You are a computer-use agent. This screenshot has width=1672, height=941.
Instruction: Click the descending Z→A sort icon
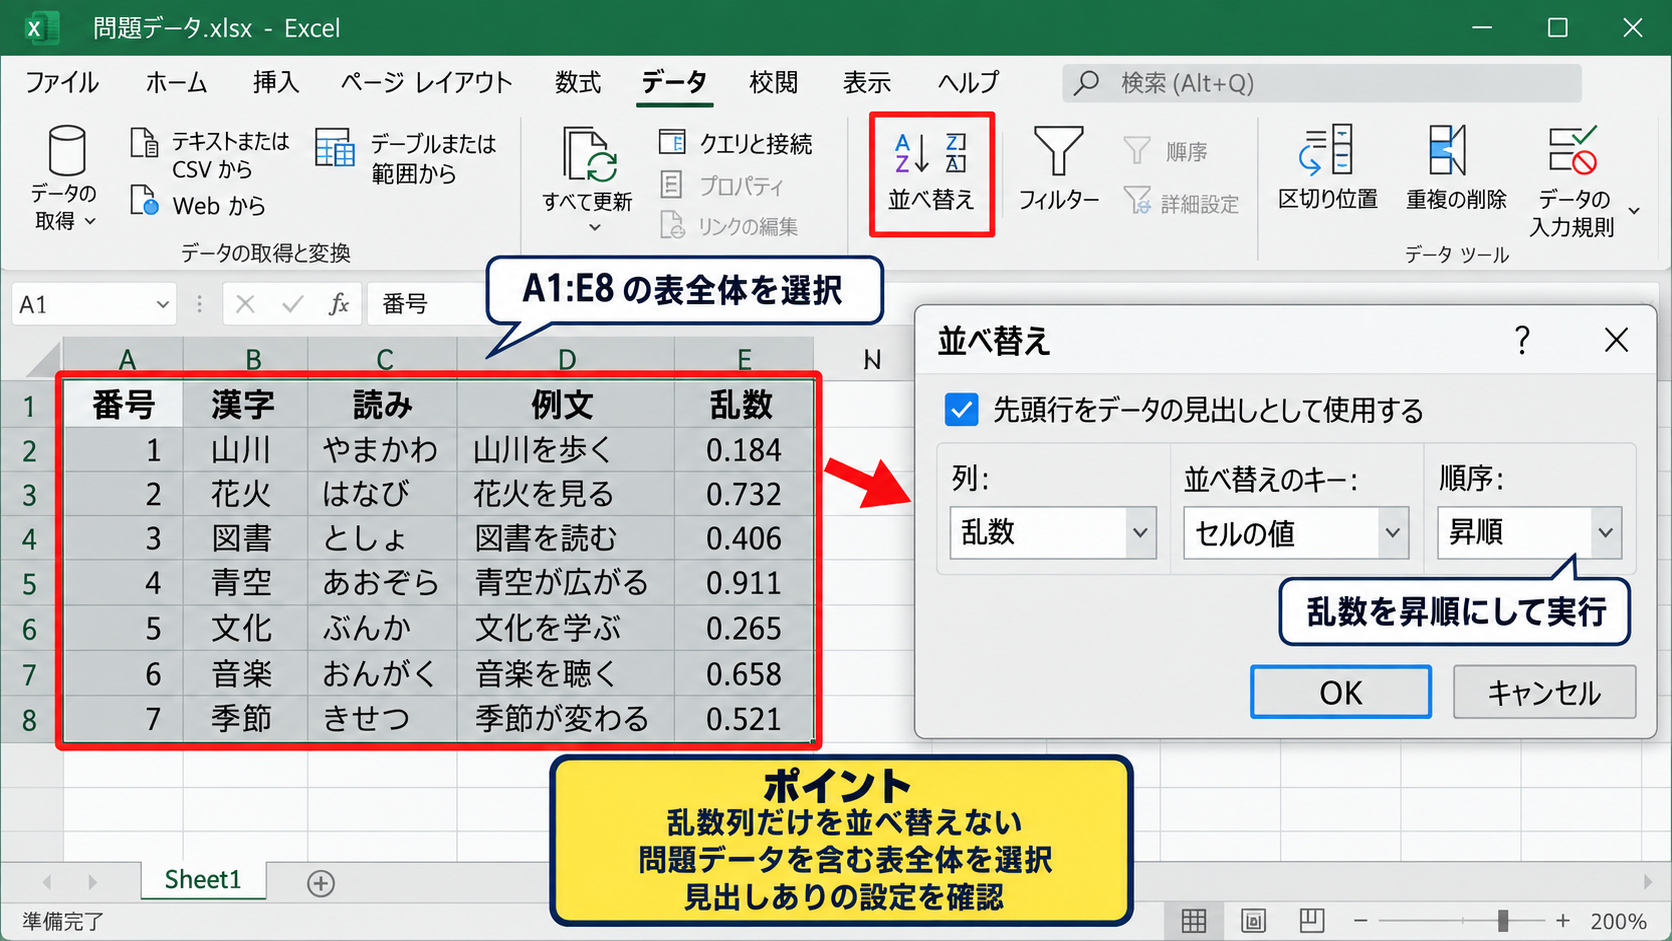956,153
